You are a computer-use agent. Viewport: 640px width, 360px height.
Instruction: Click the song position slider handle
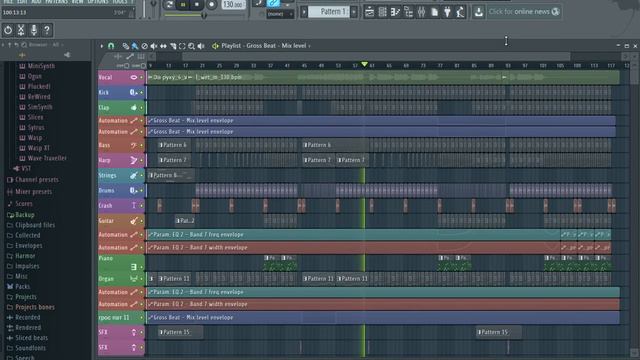click(204, 16)
